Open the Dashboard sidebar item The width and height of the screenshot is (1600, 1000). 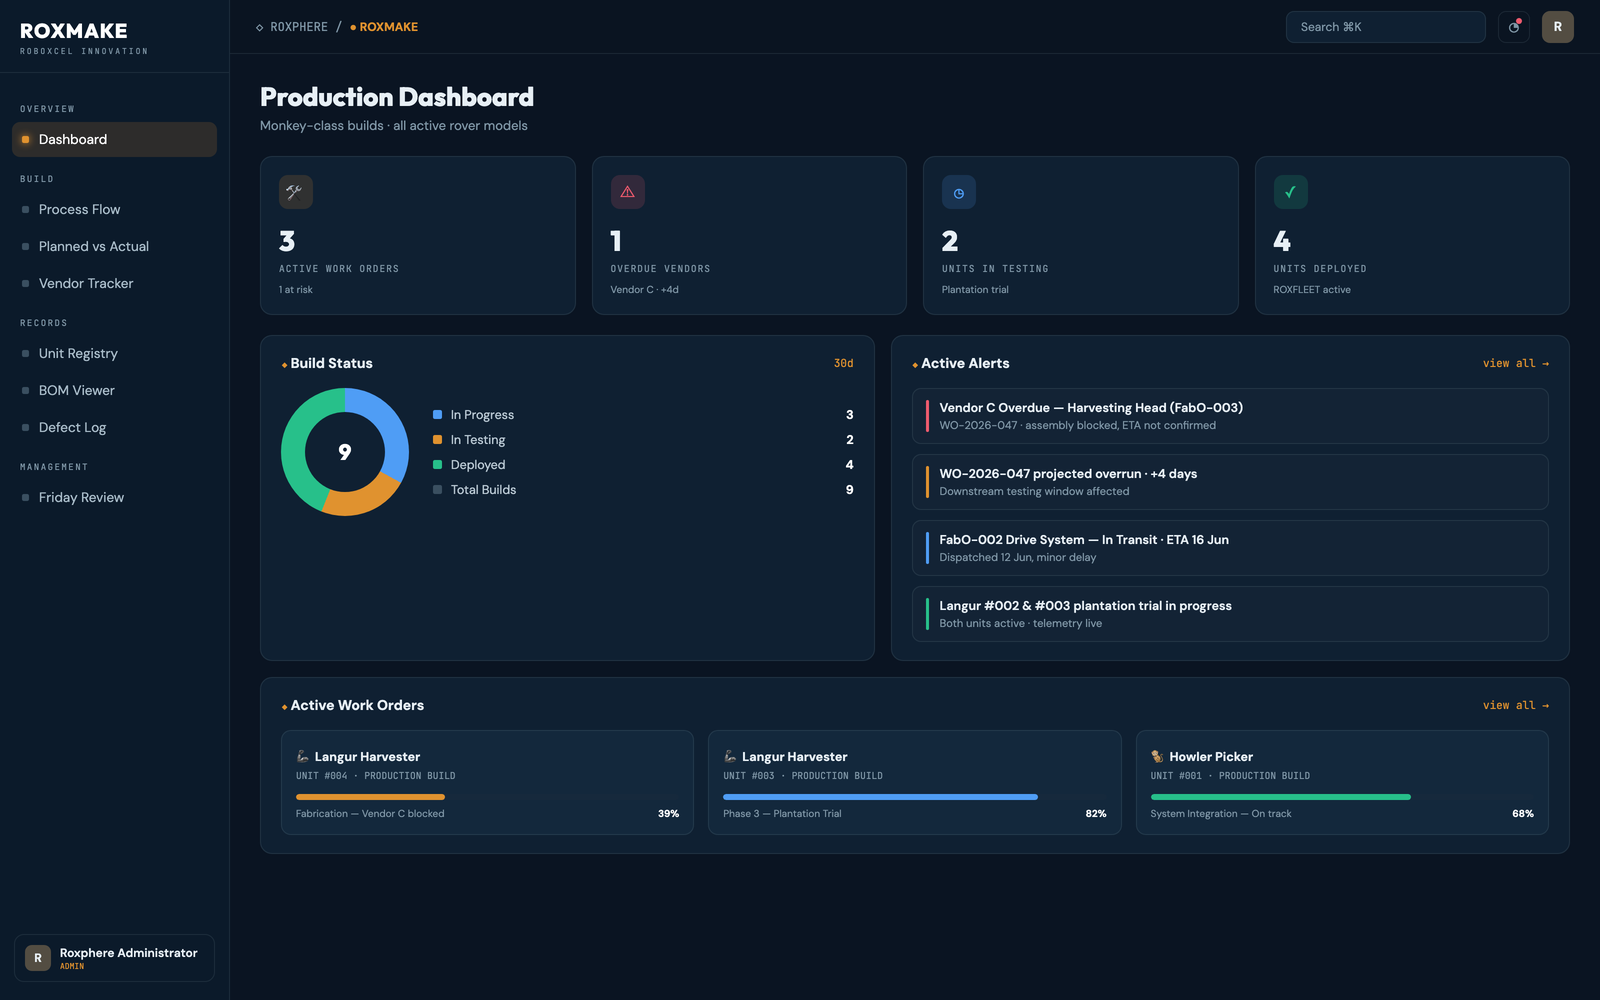114,139
